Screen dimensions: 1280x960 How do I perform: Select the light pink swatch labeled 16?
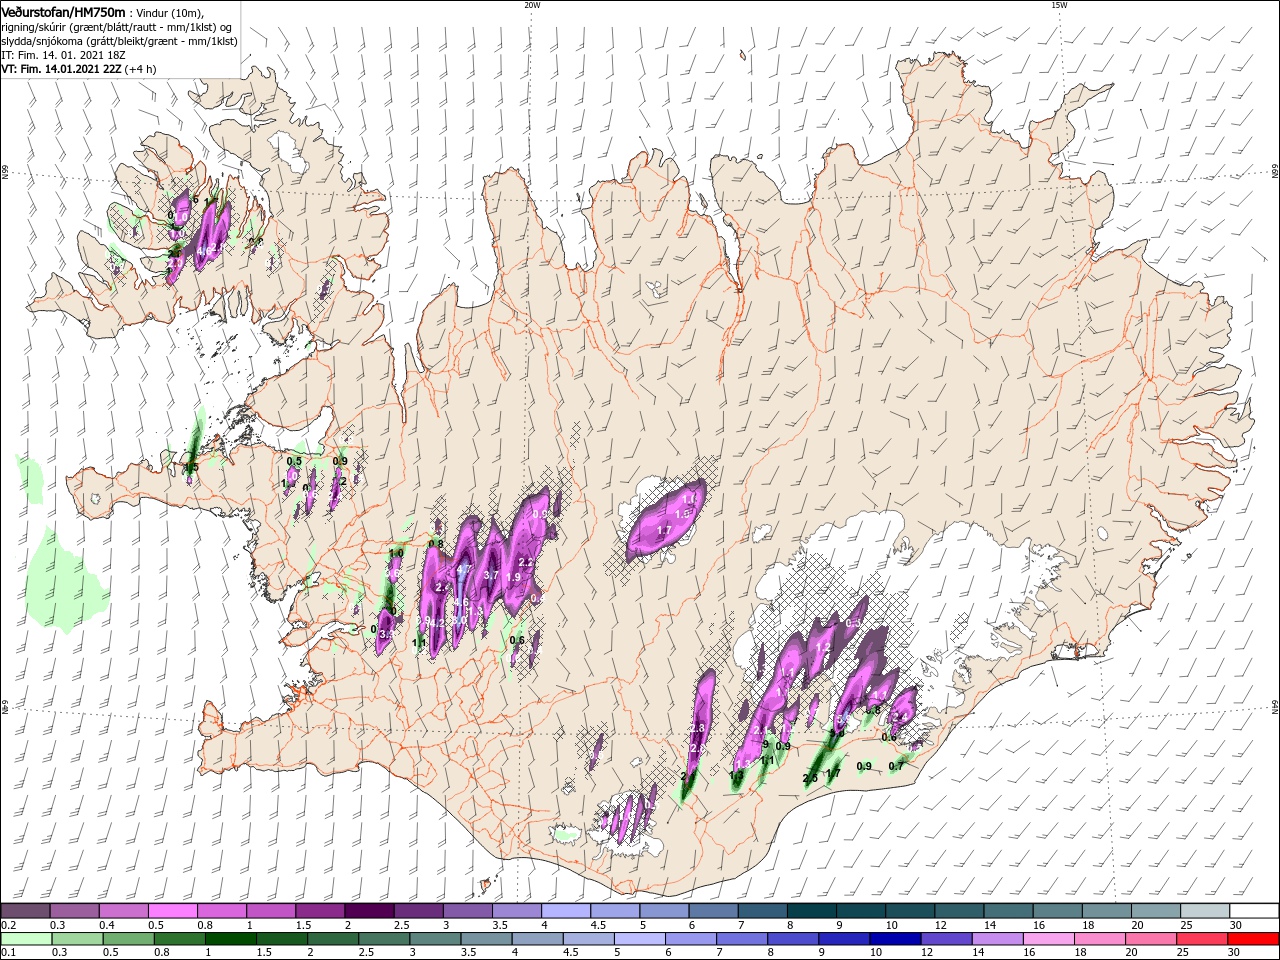tap(1048, 939)
